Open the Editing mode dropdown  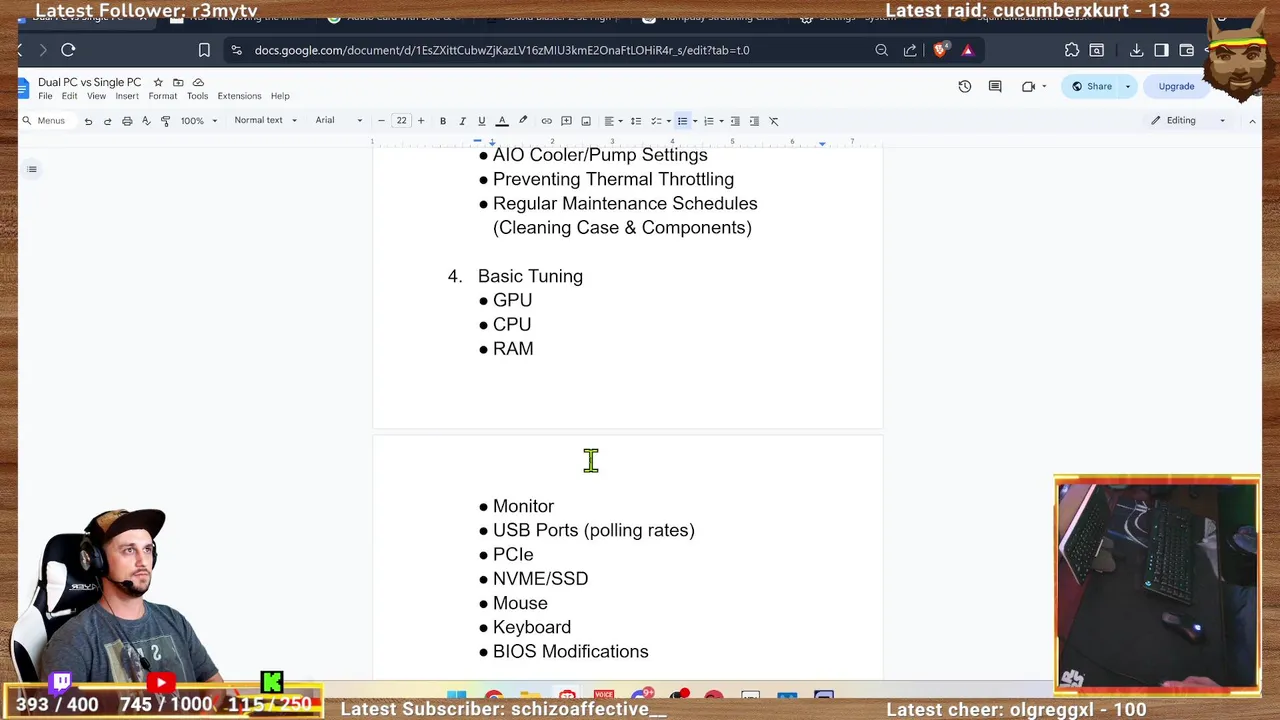coord(1188,121)
